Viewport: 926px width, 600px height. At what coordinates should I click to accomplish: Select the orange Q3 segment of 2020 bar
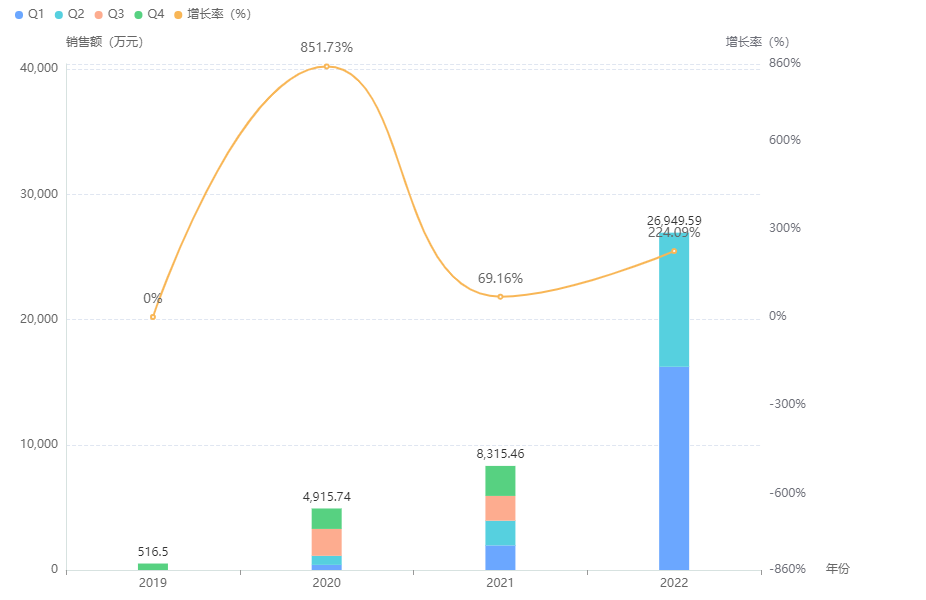coord(326,542)
